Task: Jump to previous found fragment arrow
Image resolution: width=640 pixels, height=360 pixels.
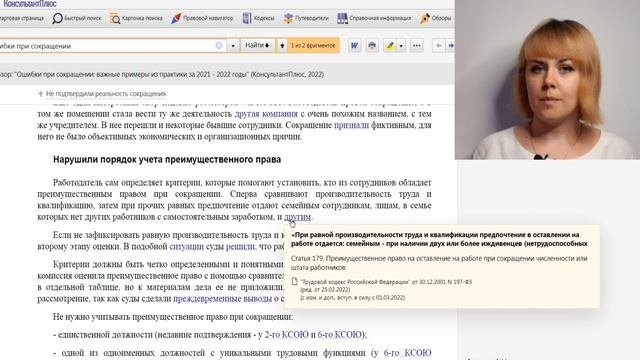Action: [x=282, y=45]
